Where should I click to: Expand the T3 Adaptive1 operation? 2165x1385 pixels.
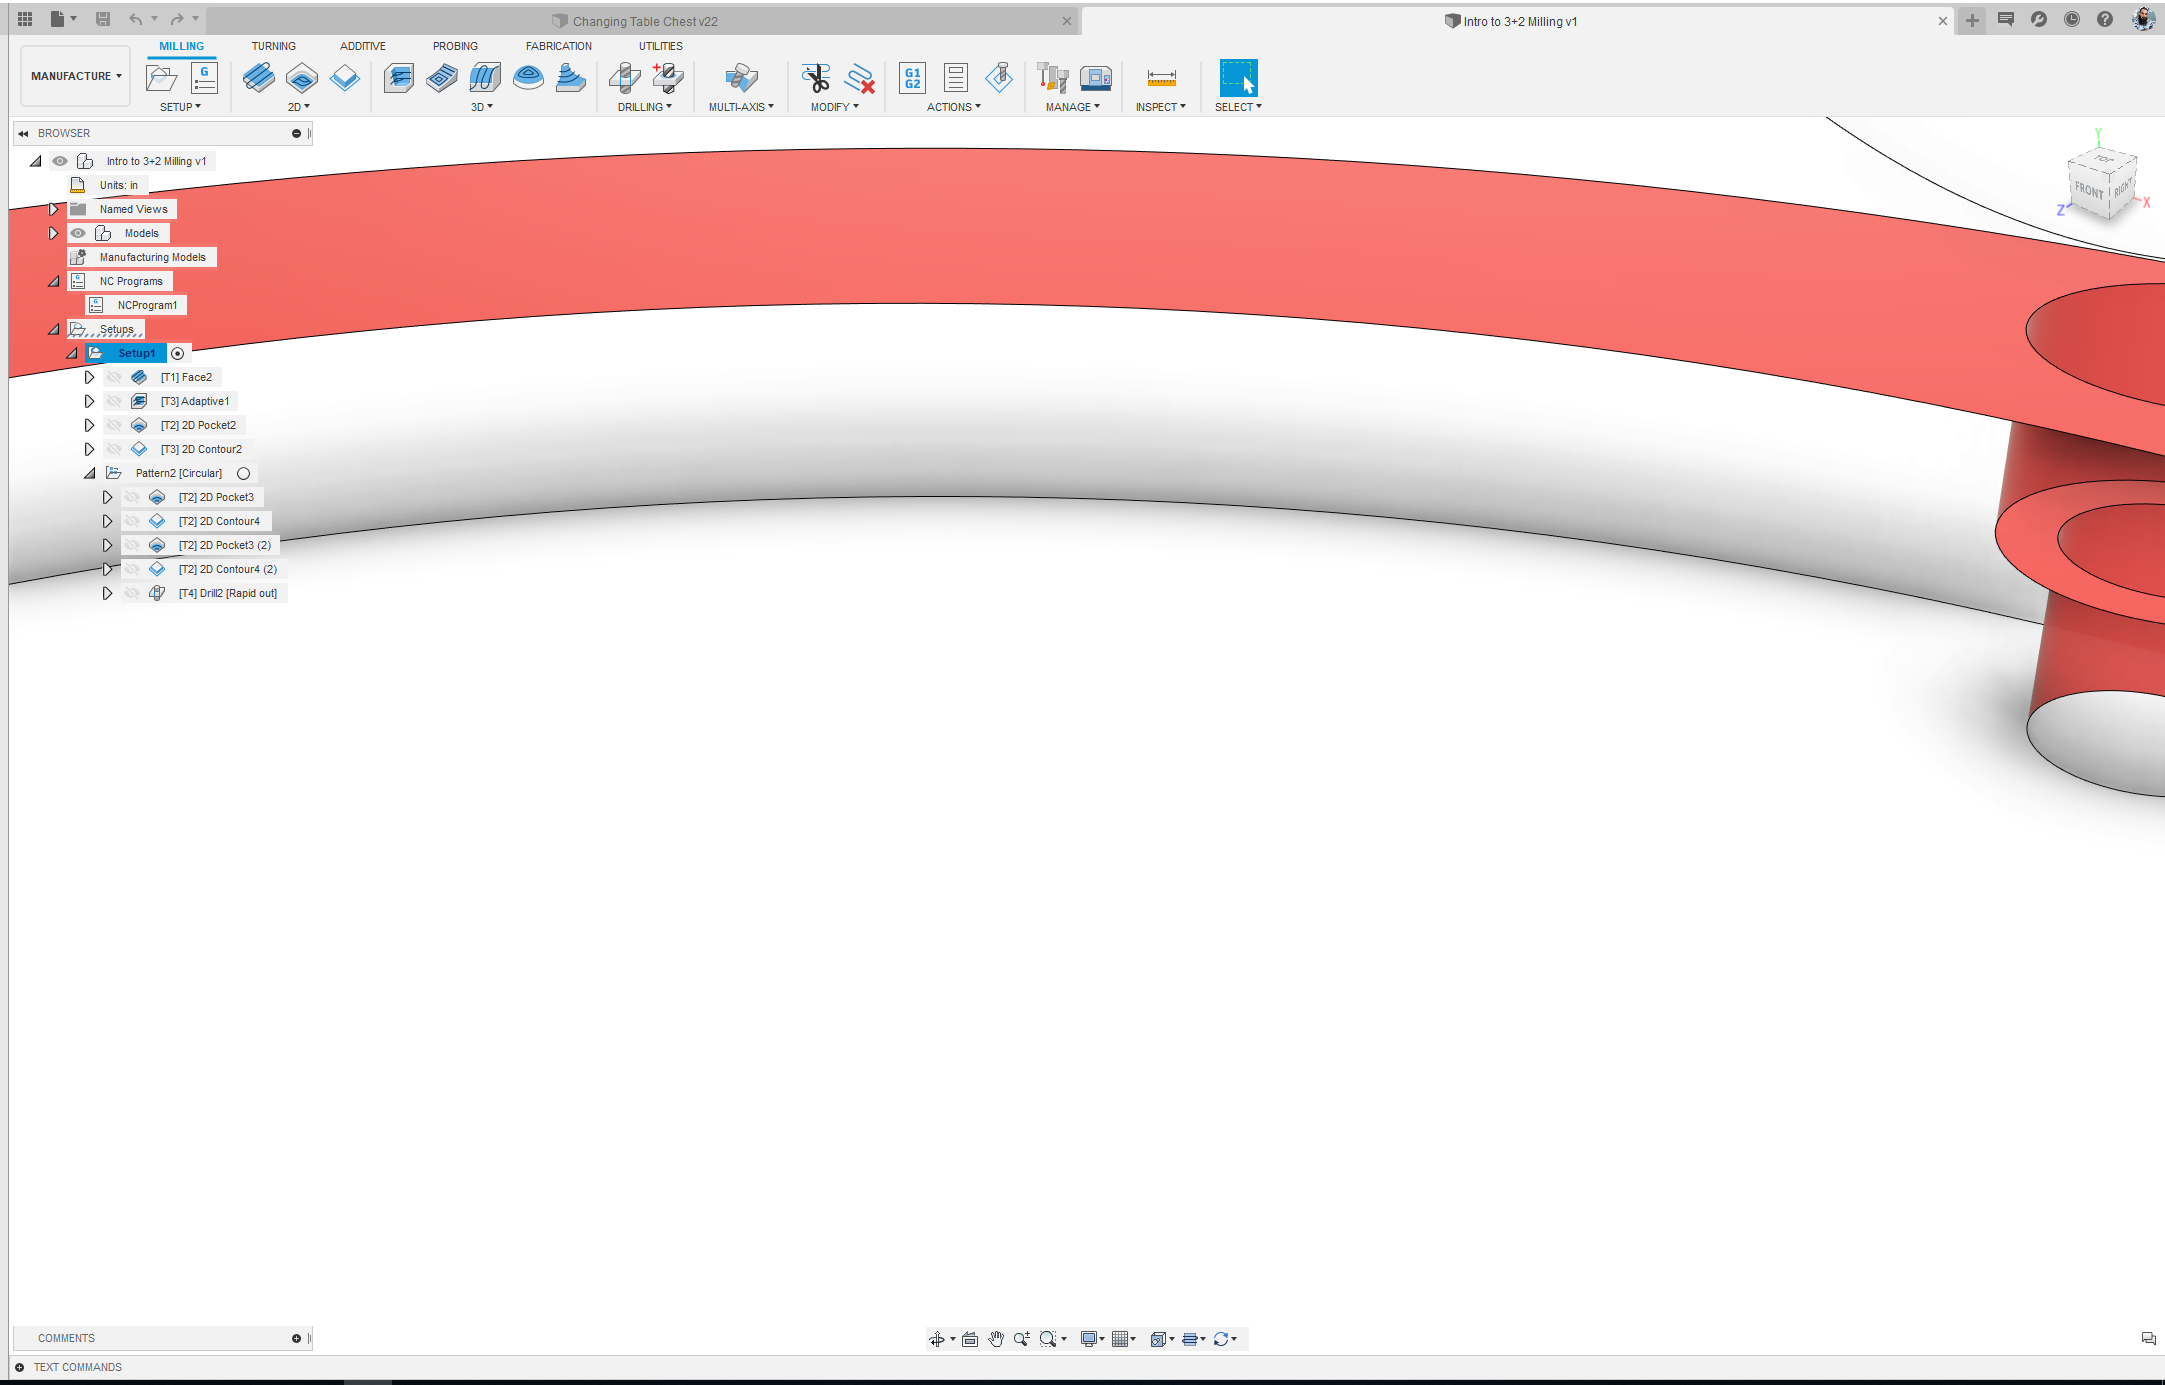[x=89, y=401]
